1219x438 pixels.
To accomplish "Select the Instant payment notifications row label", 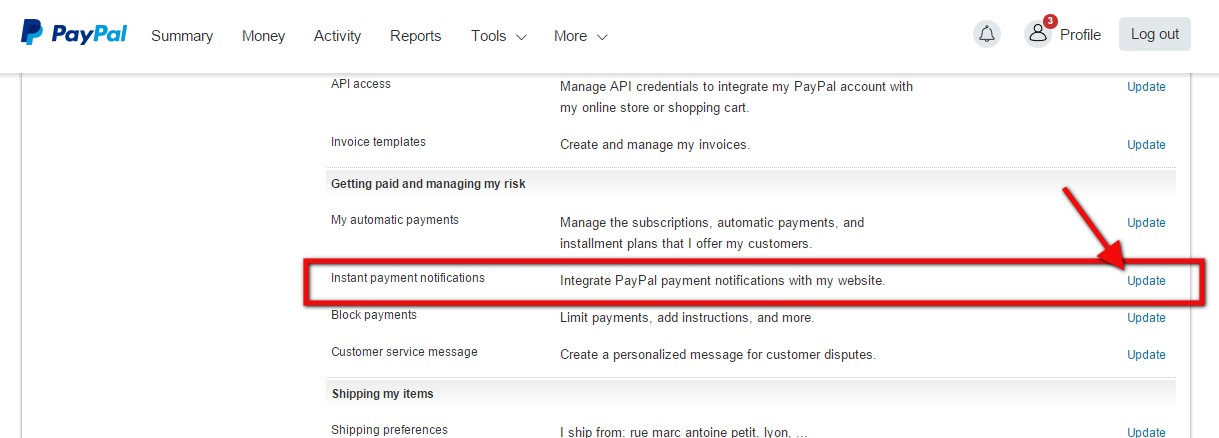I will click(x=407, y=278).
